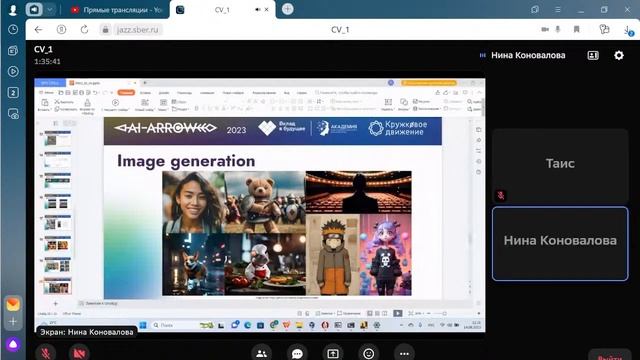Open the extensions icon in the toolbar
The image size is (640, 360).
[x=604, y=29]
